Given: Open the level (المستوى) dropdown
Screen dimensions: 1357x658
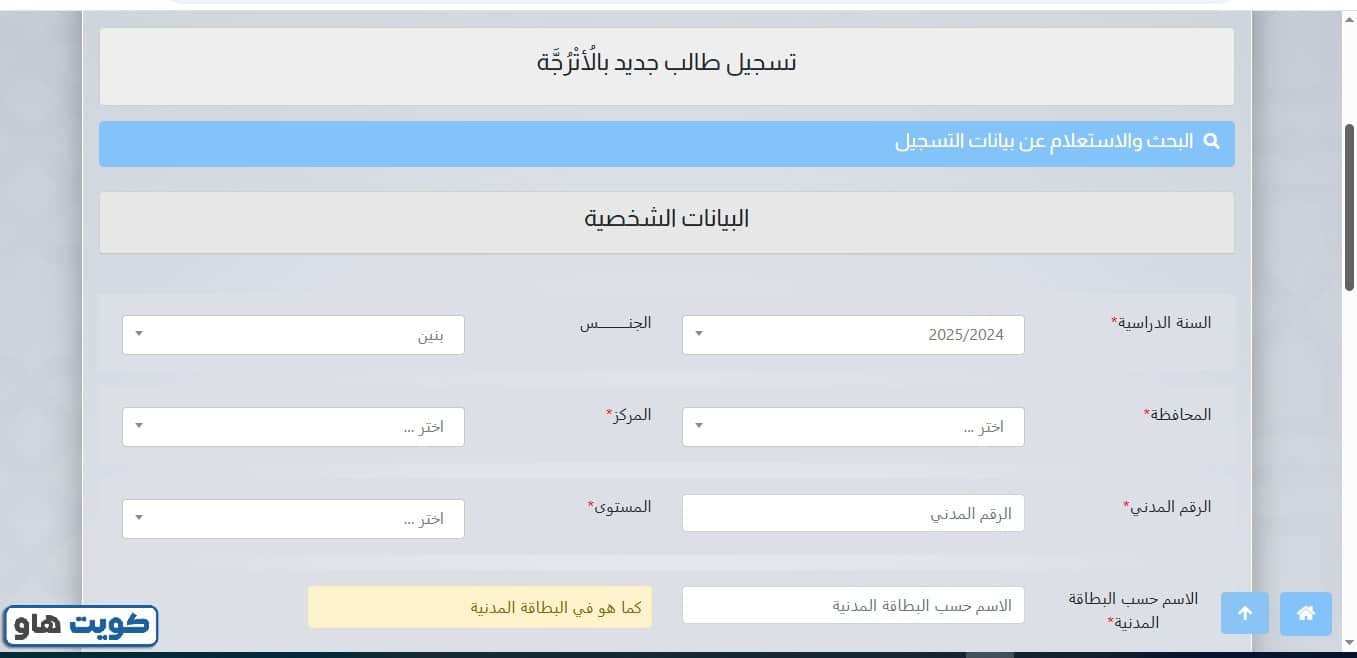Looking at the screenshot, I should pos(293,519).
